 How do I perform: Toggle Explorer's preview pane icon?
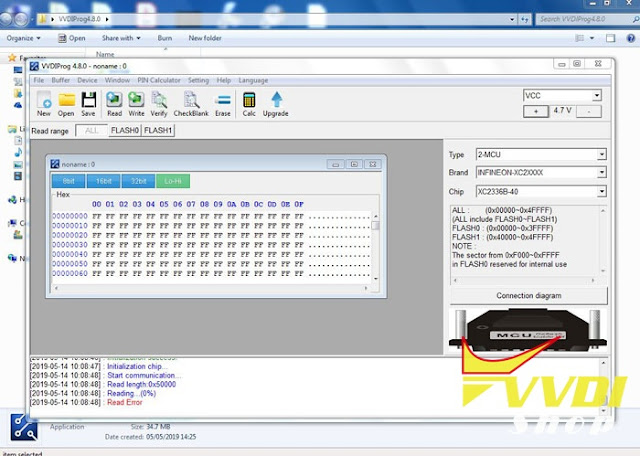pyautogui.click(x=611, y=38)
